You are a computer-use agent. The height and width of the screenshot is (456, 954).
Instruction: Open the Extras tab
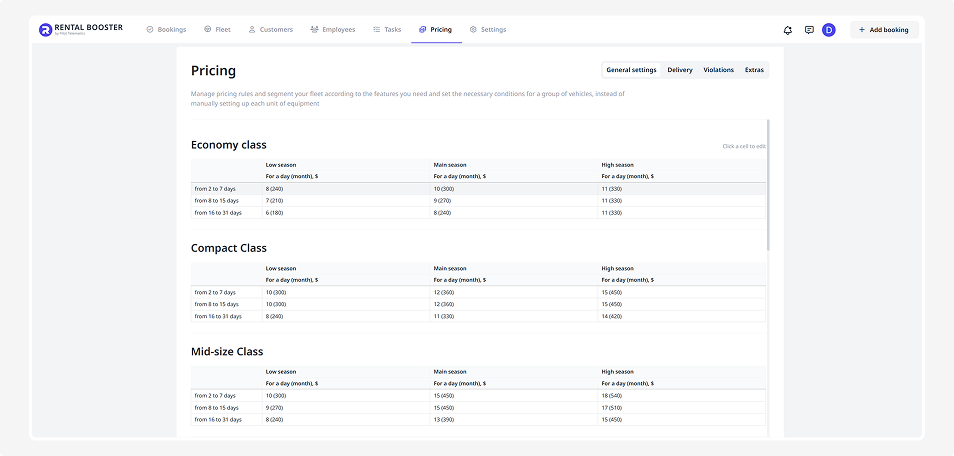coord(754,70)
